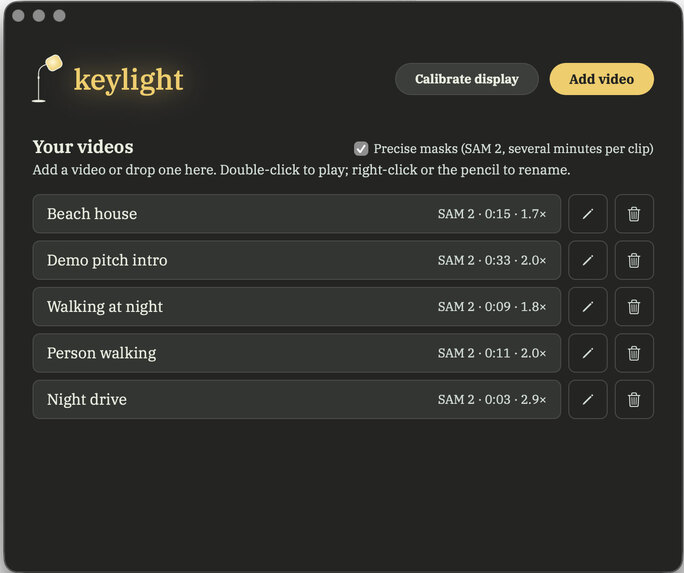The width and height of the screenshot is (684, 573).
Task: Click the keylight lamp logo icon
Action: click(47, 78)
